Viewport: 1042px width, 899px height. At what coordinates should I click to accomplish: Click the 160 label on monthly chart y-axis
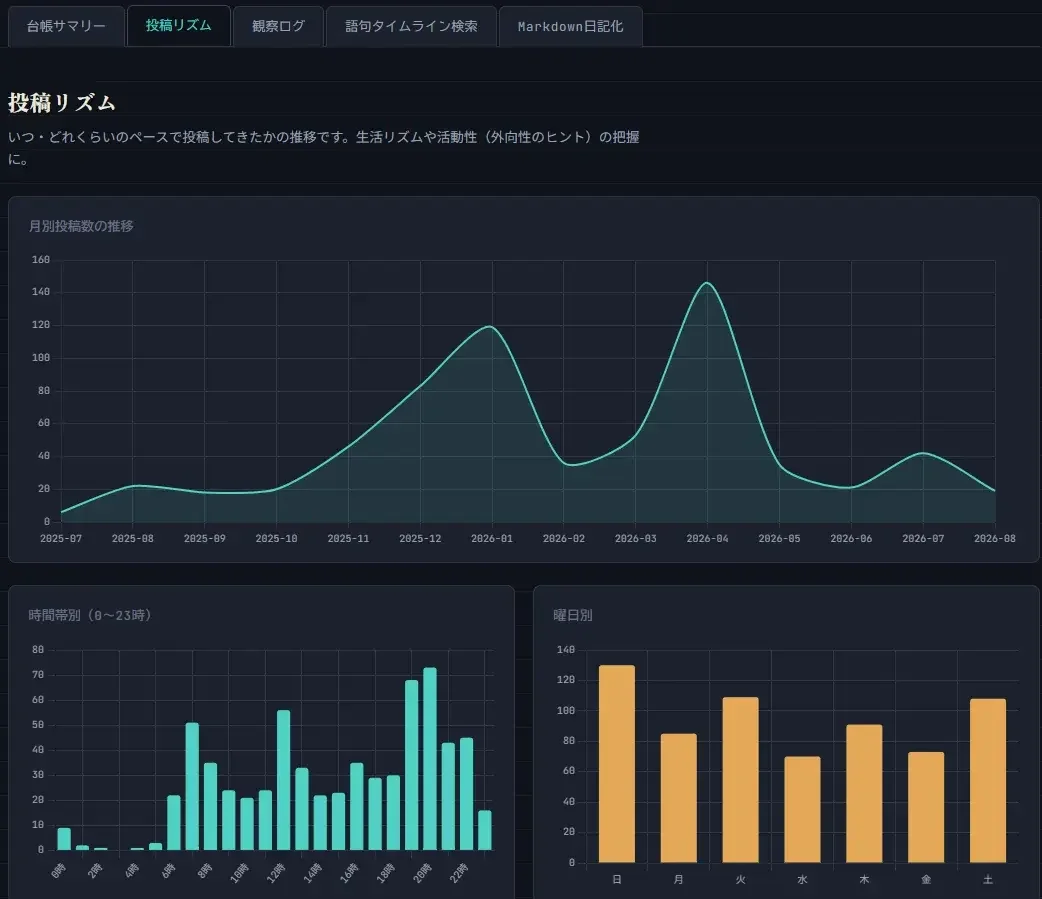pyautogui.click(x=41, y=260)
